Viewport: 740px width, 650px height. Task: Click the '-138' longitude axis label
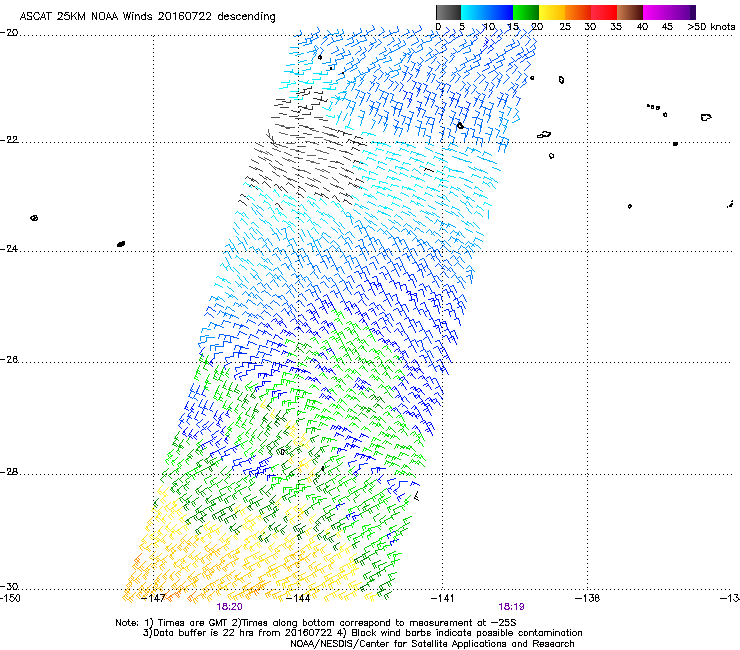[x=587, y=598]
